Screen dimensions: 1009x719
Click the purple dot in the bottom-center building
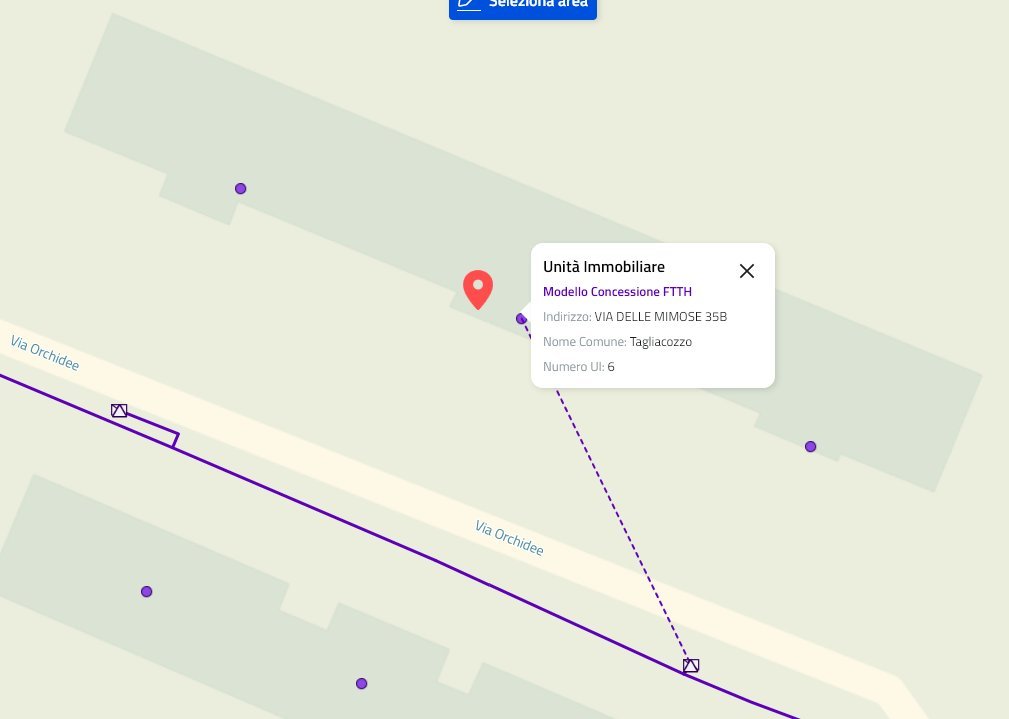pos(362,684)
